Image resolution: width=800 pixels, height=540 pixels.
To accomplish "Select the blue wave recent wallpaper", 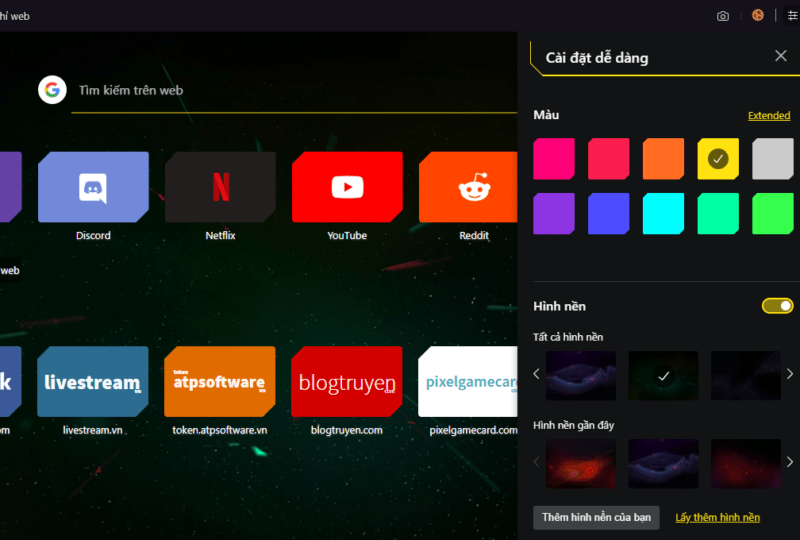I will tap(663, 463).
